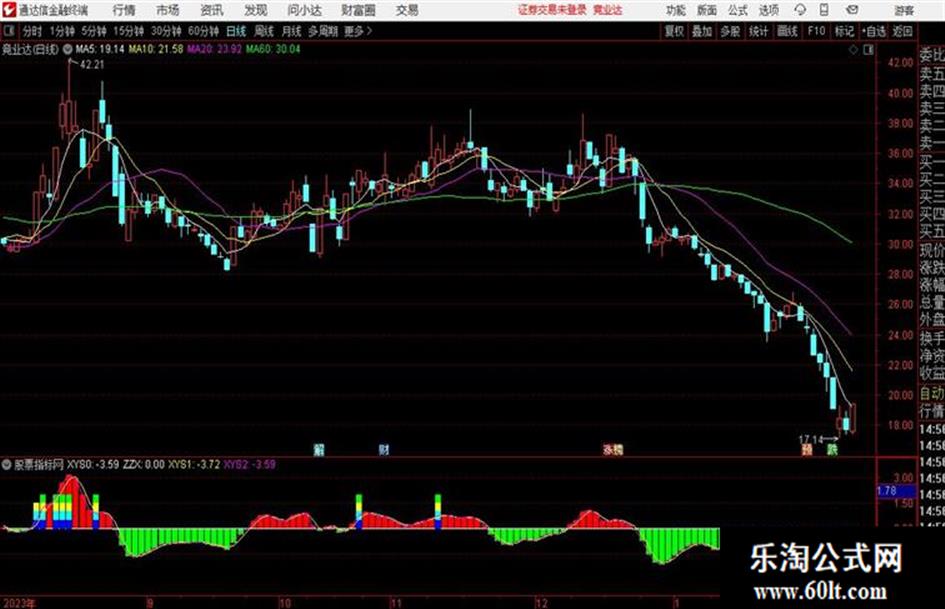Open the 选项 menu
Image resolution: width=945 pixels, height=609 pixels.
(768, 10)
